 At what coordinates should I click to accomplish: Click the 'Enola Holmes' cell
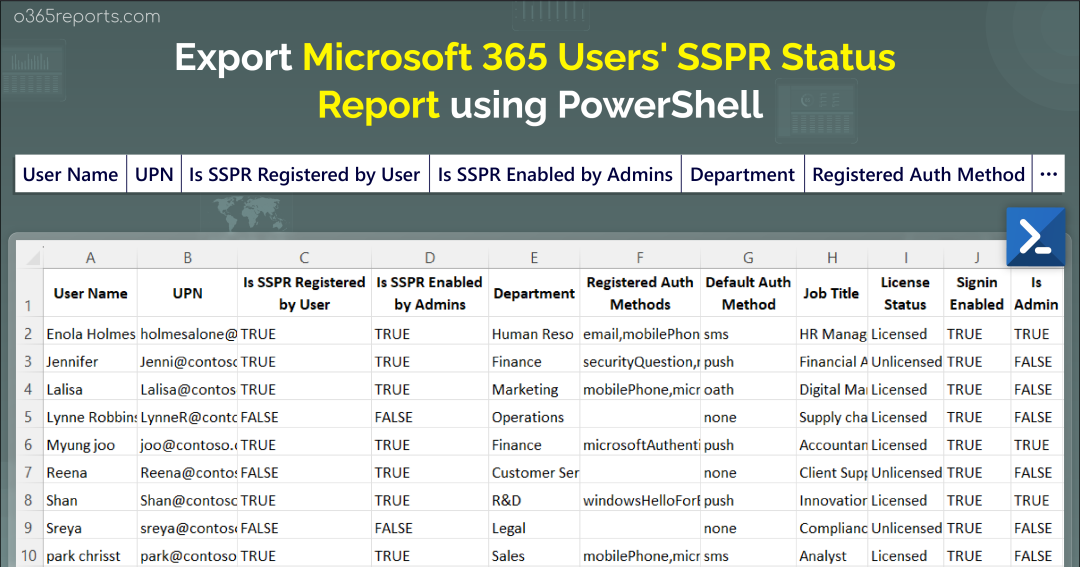90,334
